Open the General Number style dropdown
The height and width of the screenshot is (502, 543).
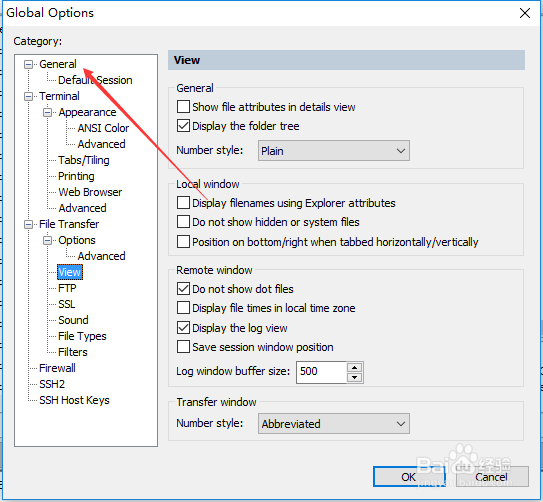[x=333, y=151]
